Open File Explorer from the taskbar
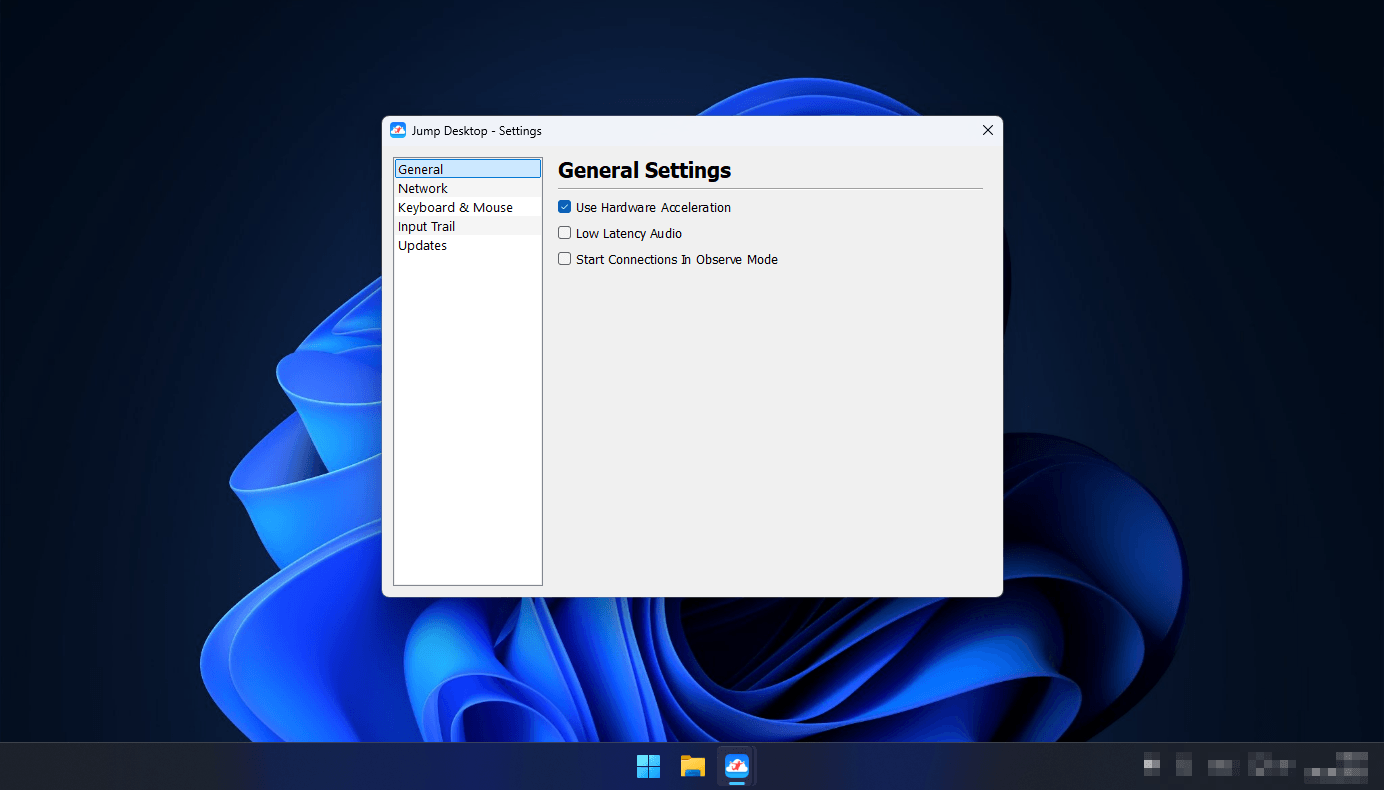 [693, 766]
